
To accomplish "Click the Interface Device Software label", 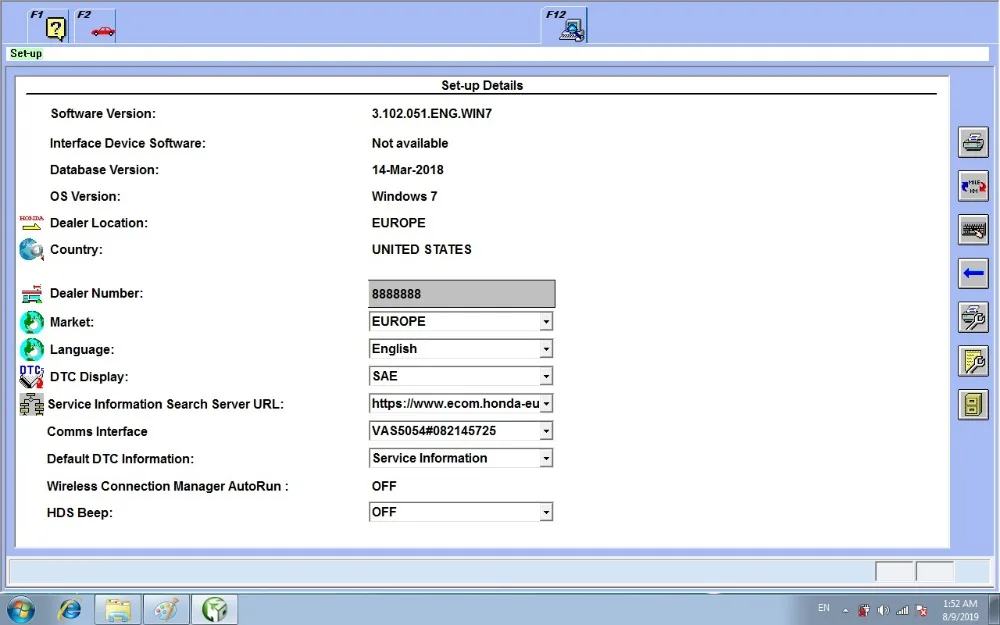I will (x=128, y=143).
